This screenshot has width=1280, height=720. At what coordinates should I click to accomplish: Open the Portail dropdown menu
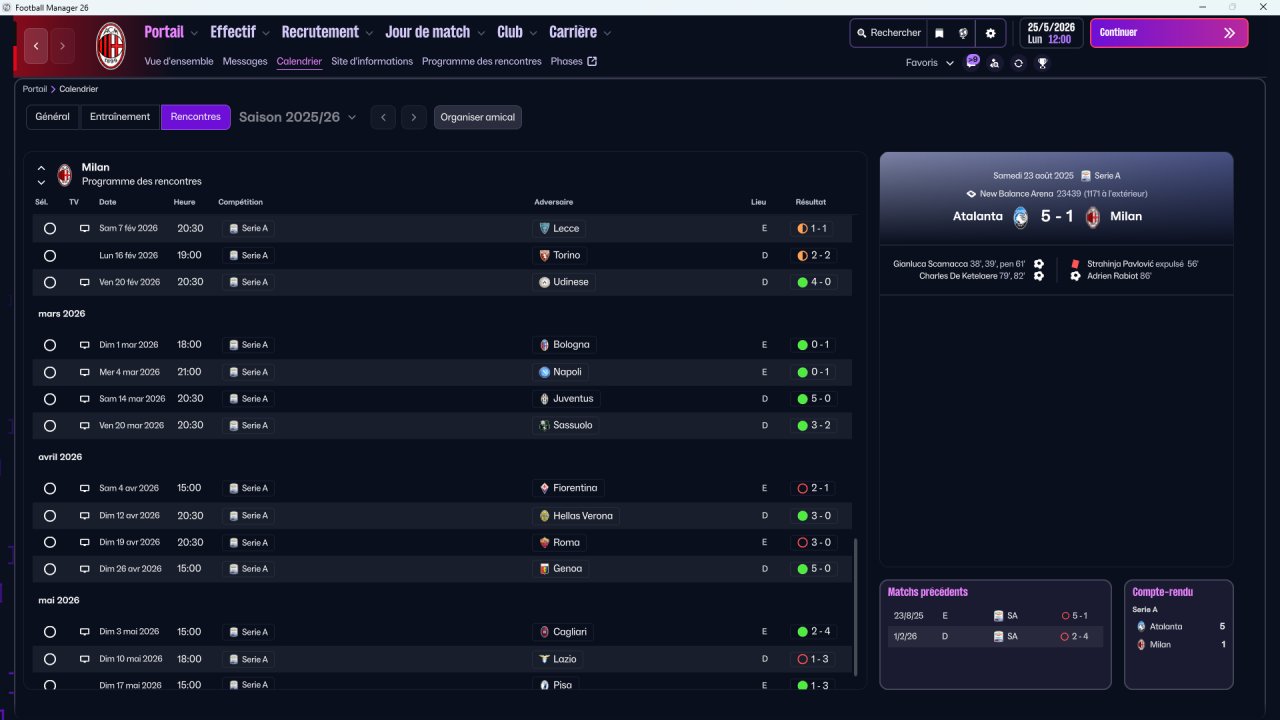171,32
